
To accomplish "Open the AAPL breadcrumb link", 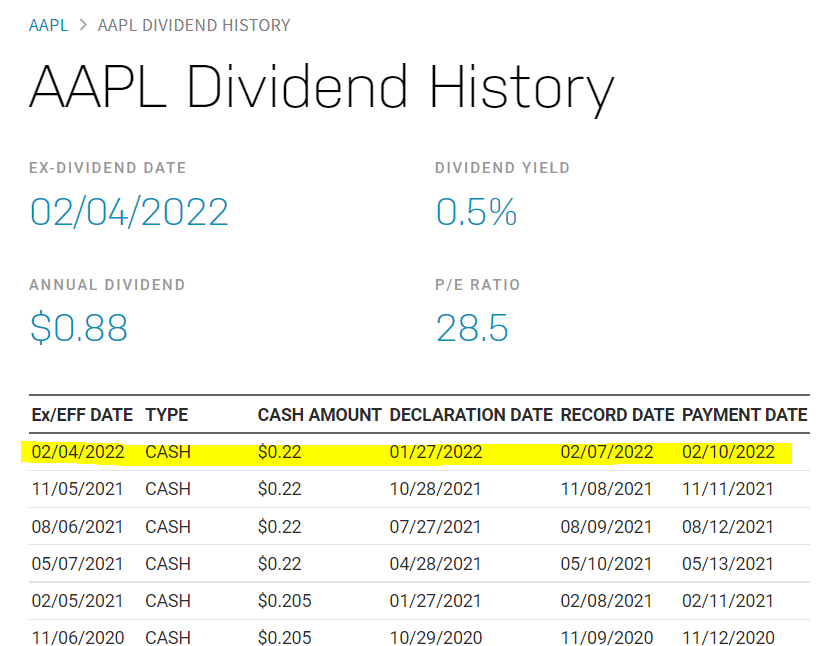I will click(48, 25).
